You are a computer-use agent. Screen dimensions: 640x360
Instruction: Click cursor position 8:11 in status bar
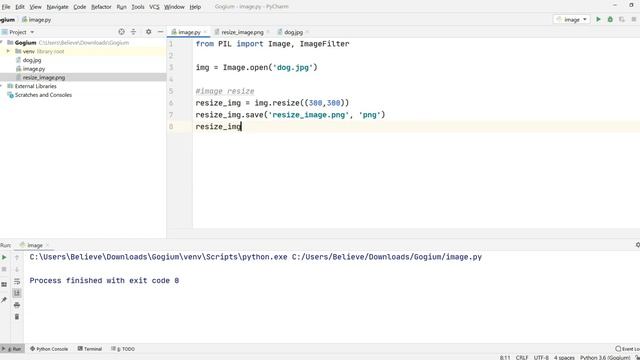(x=505, y=358)
